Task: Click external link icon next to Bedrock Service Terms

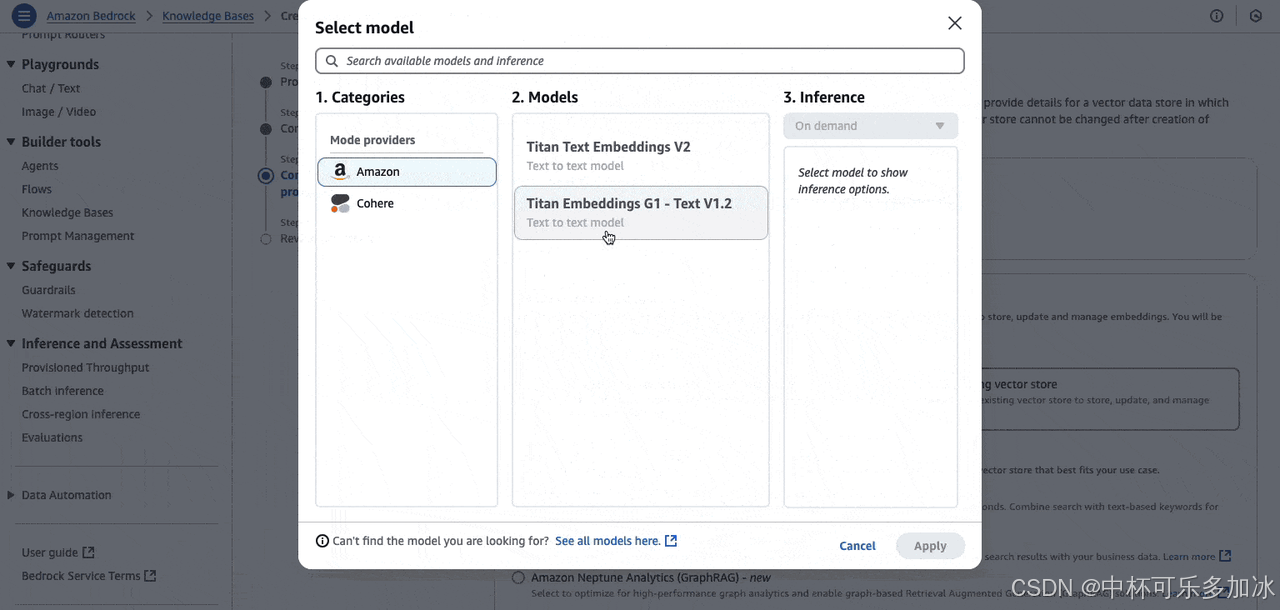Action: pyautogui.click(x=150, y=576)
